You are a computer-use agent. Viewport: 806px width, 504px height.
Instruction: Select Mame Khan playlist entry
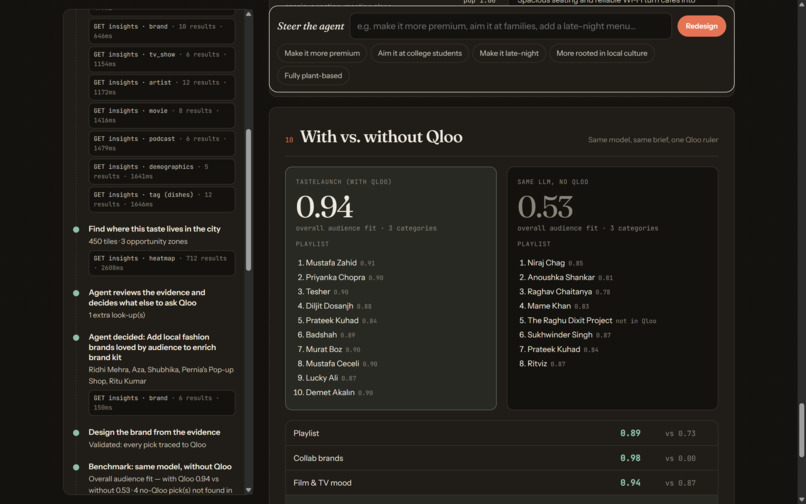point(549,306)
